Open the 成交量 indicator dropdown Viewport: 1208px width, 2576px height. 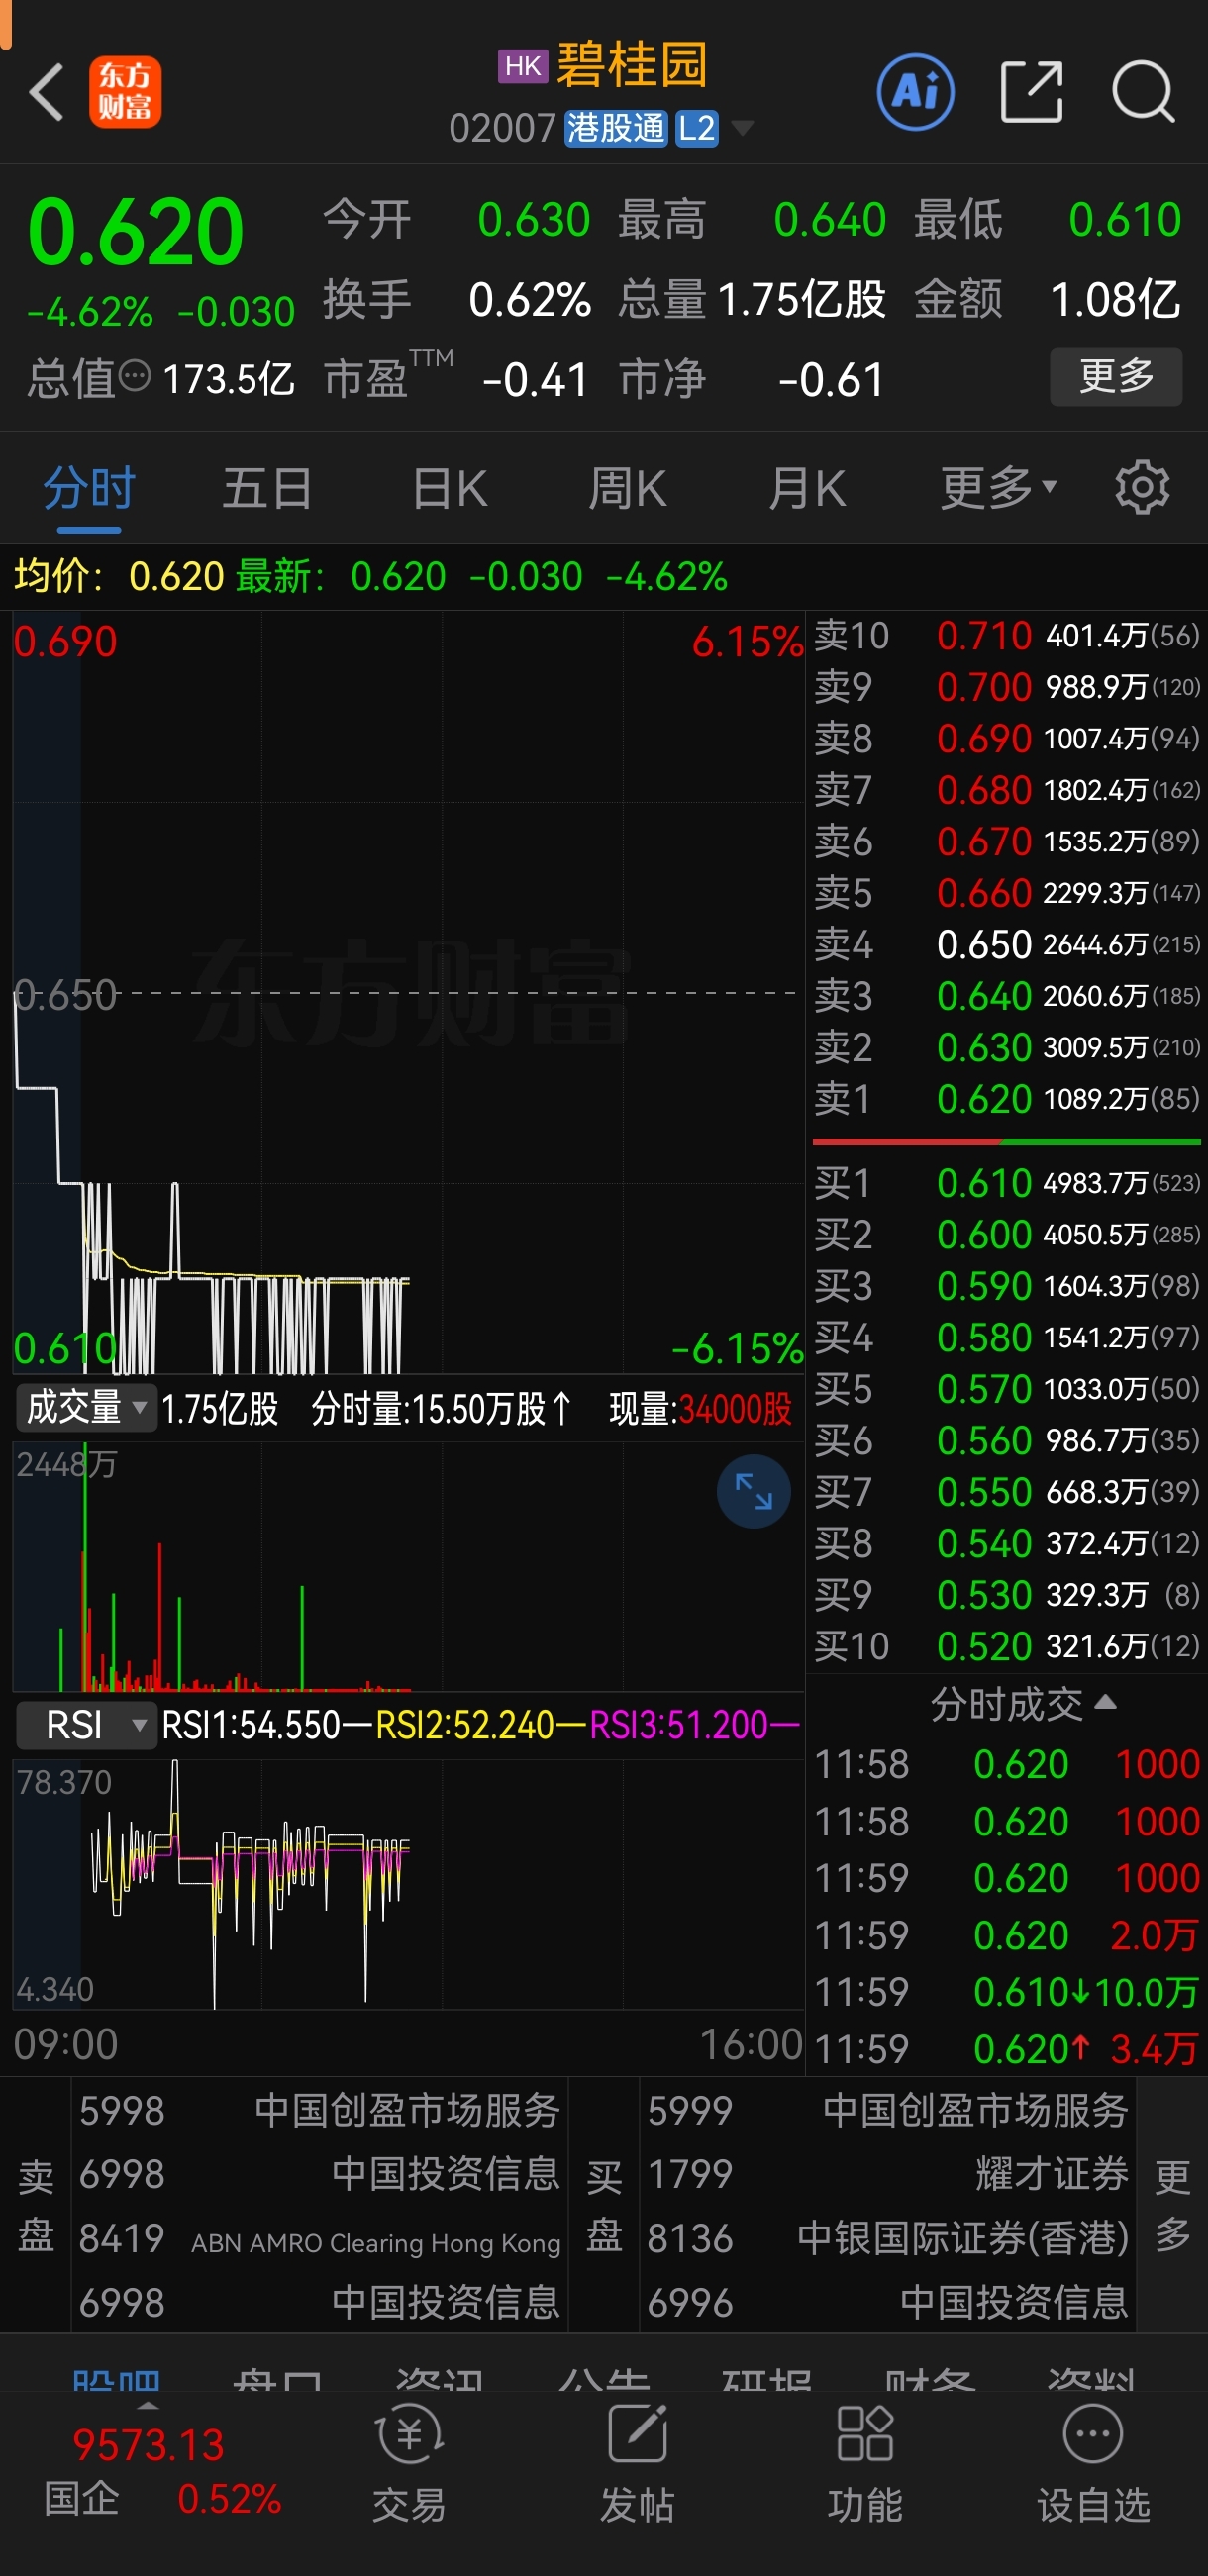pyautogui.click(x=86, y=1408)
